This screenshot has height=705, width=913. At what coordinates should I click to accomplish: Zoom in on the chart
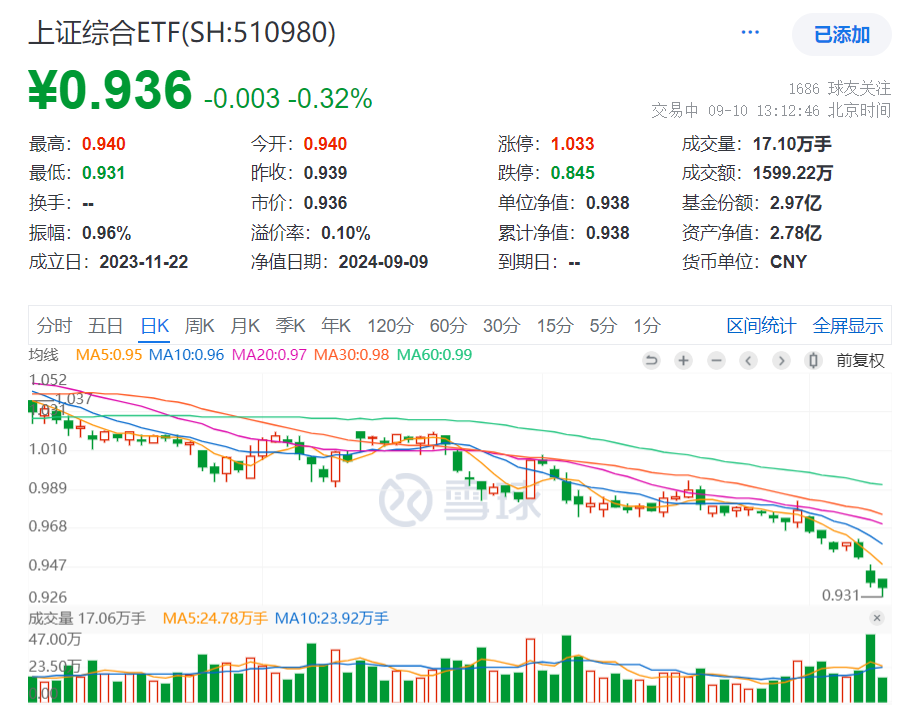click(683, 360)
